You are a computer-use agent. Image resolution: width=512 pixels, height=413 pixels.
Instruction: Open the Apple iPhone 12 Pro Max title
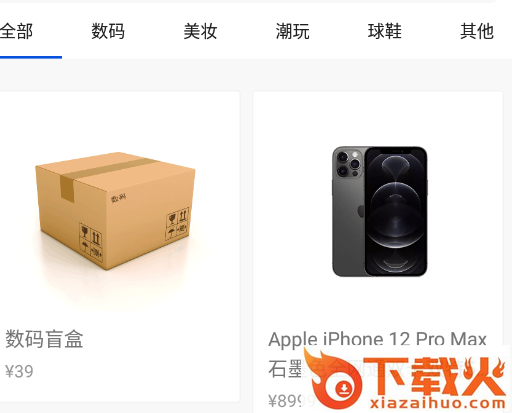pos(377,339)
